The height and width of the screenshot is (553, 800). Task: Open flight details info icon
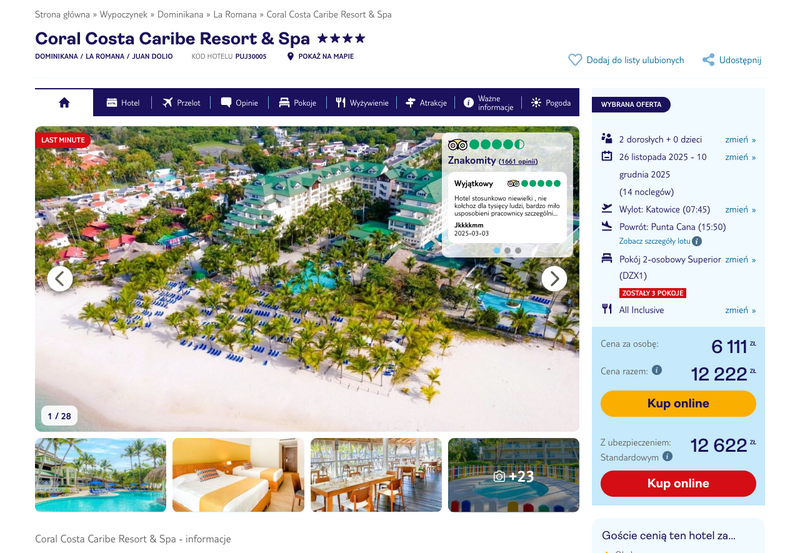[x=696, y=241]
